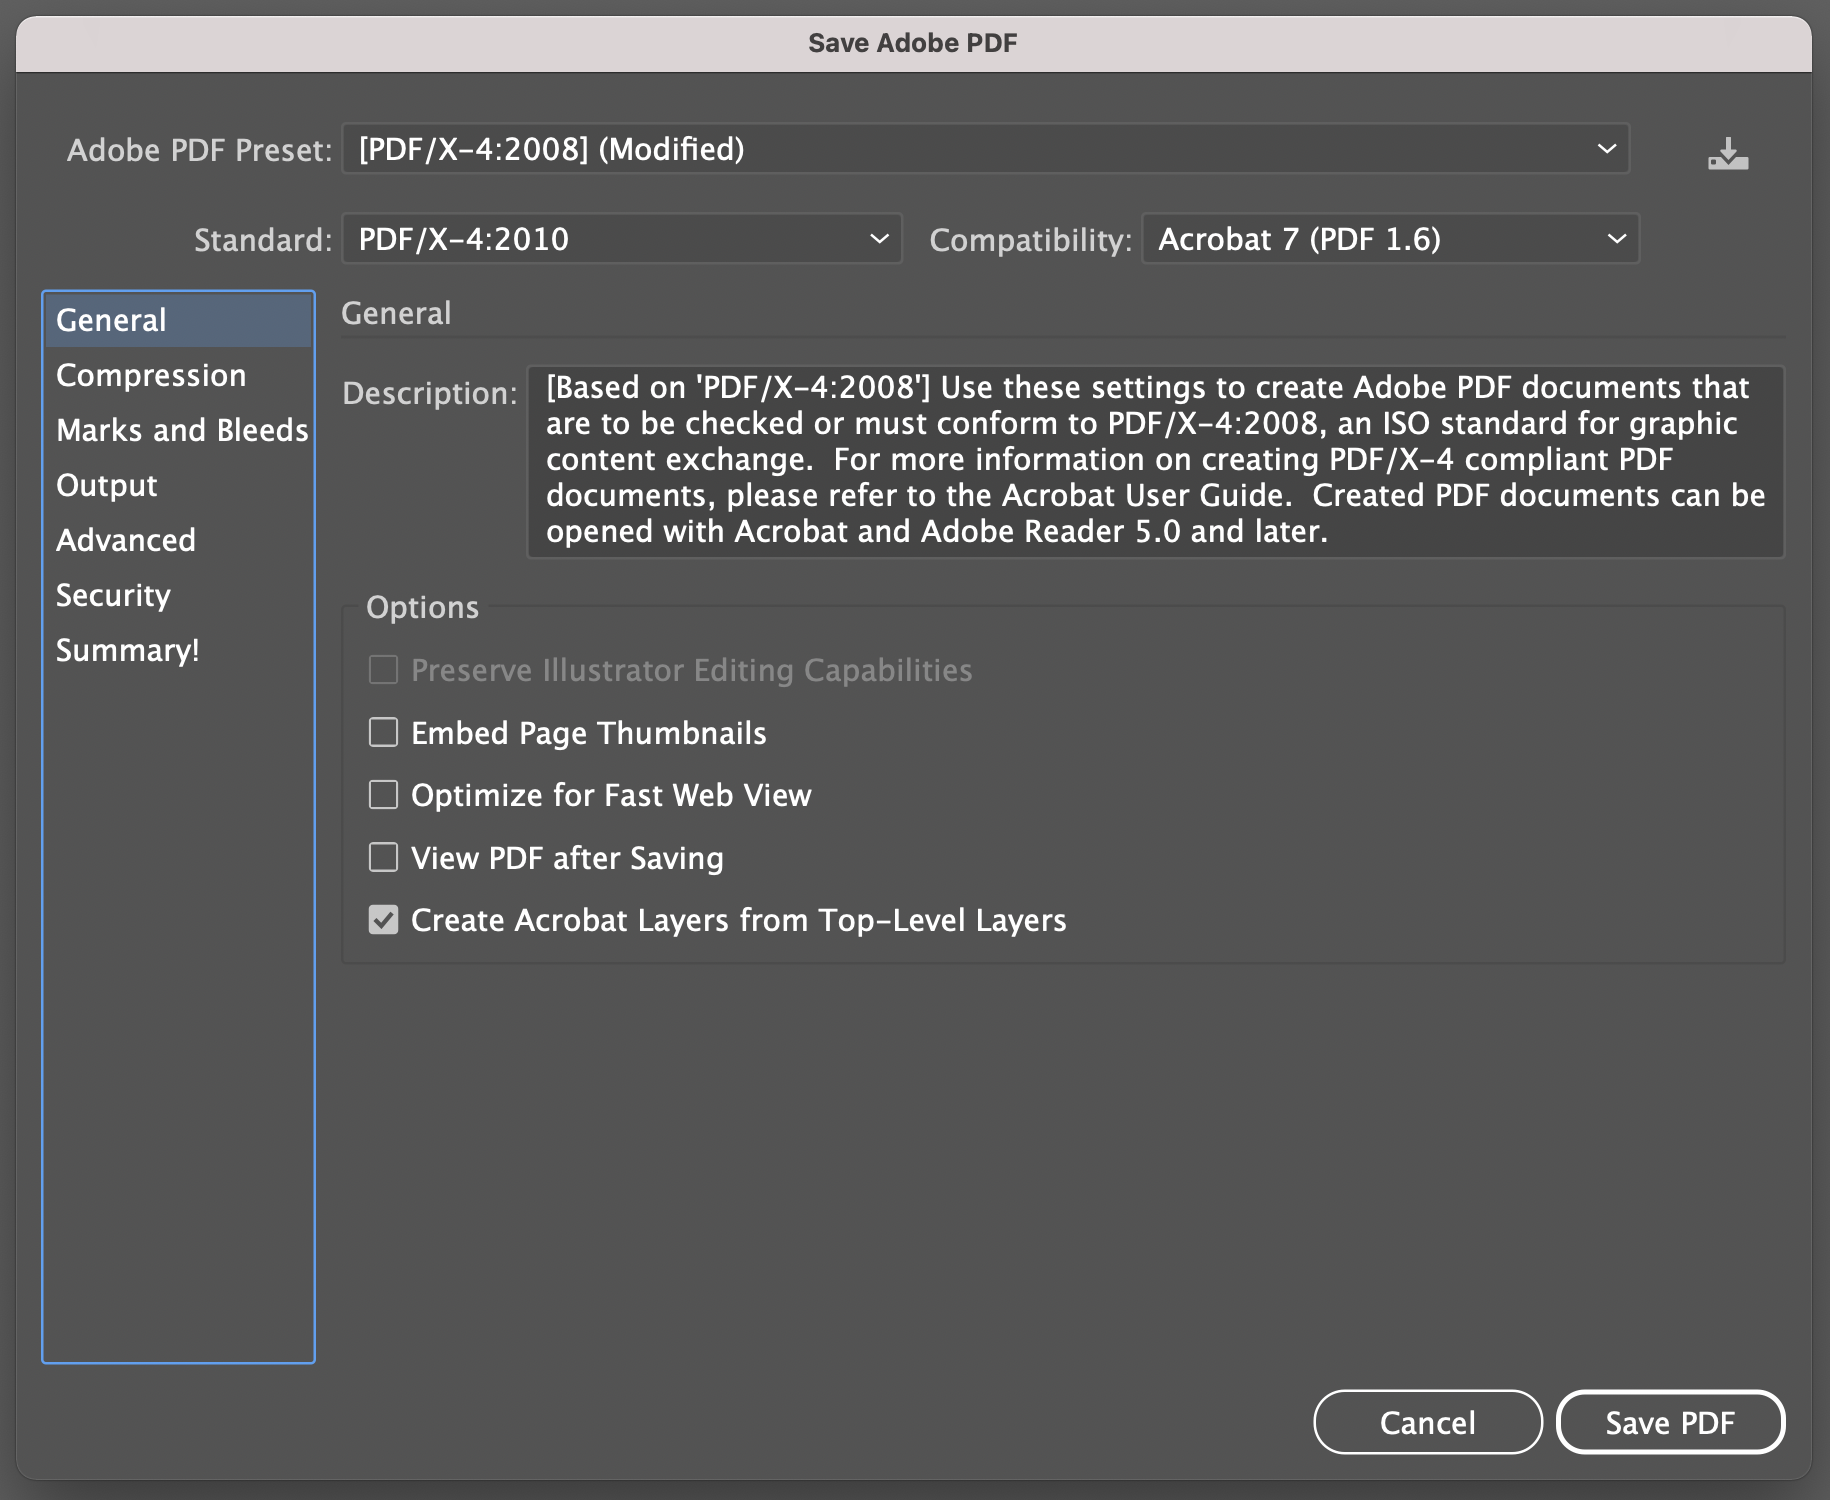Open the Marks and Bleeds section
The width and height of the screenshot is (1830, 1500).
click(x=182, y=430)
